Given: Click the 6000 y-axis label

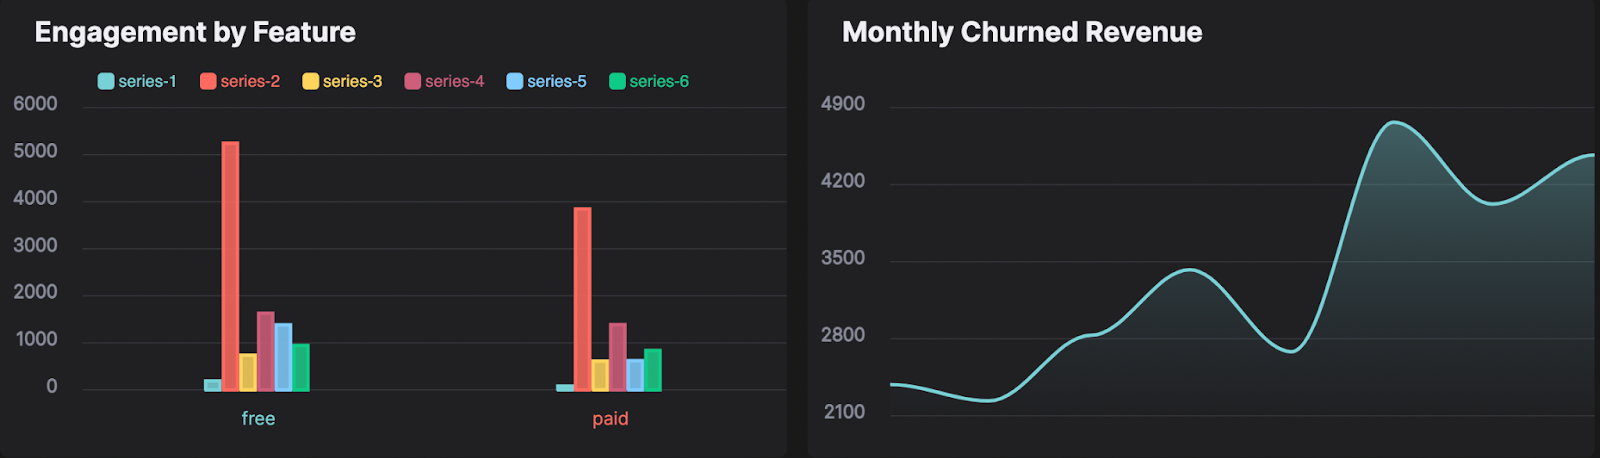Looking at the screenshot, I should click(35, 104).
